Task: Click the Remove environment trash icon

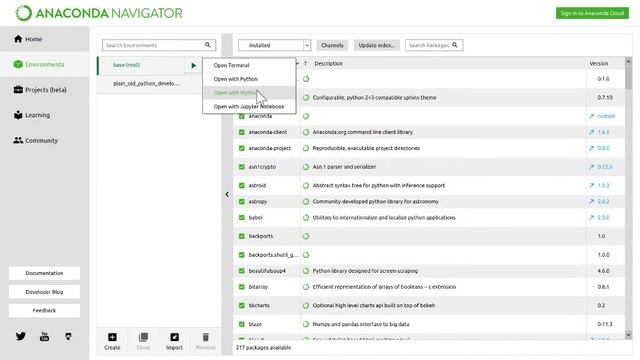Action: [205, 337]
